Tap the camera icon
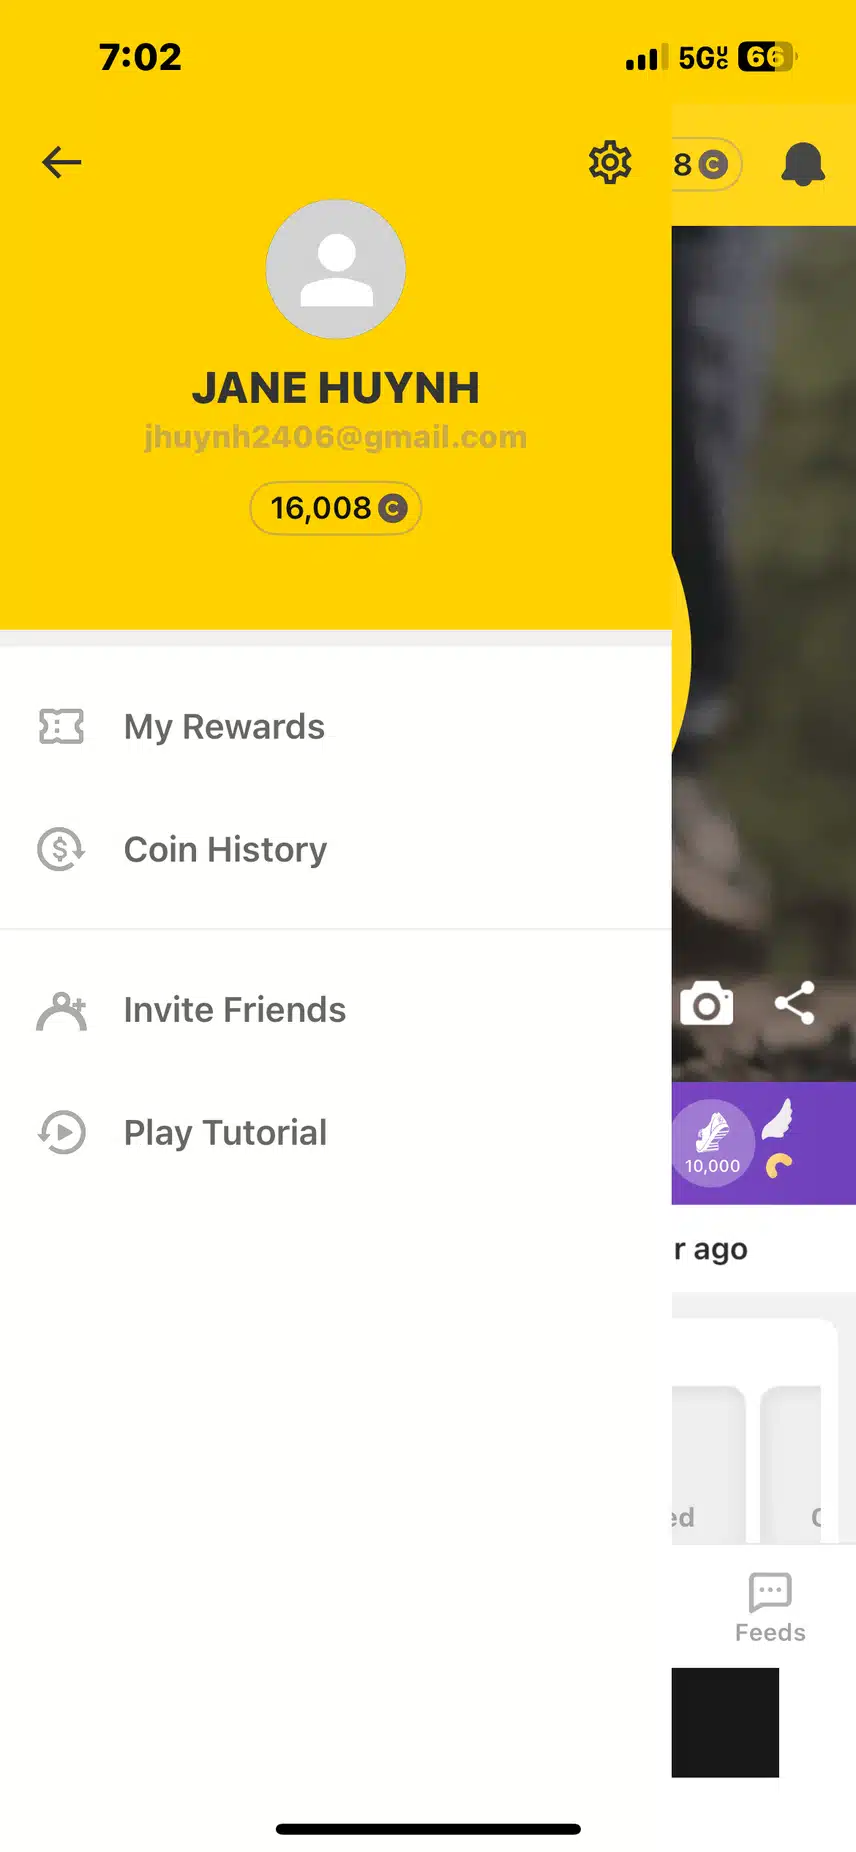The height and width of the screenshot is (1852, 856). (706, 1004)
